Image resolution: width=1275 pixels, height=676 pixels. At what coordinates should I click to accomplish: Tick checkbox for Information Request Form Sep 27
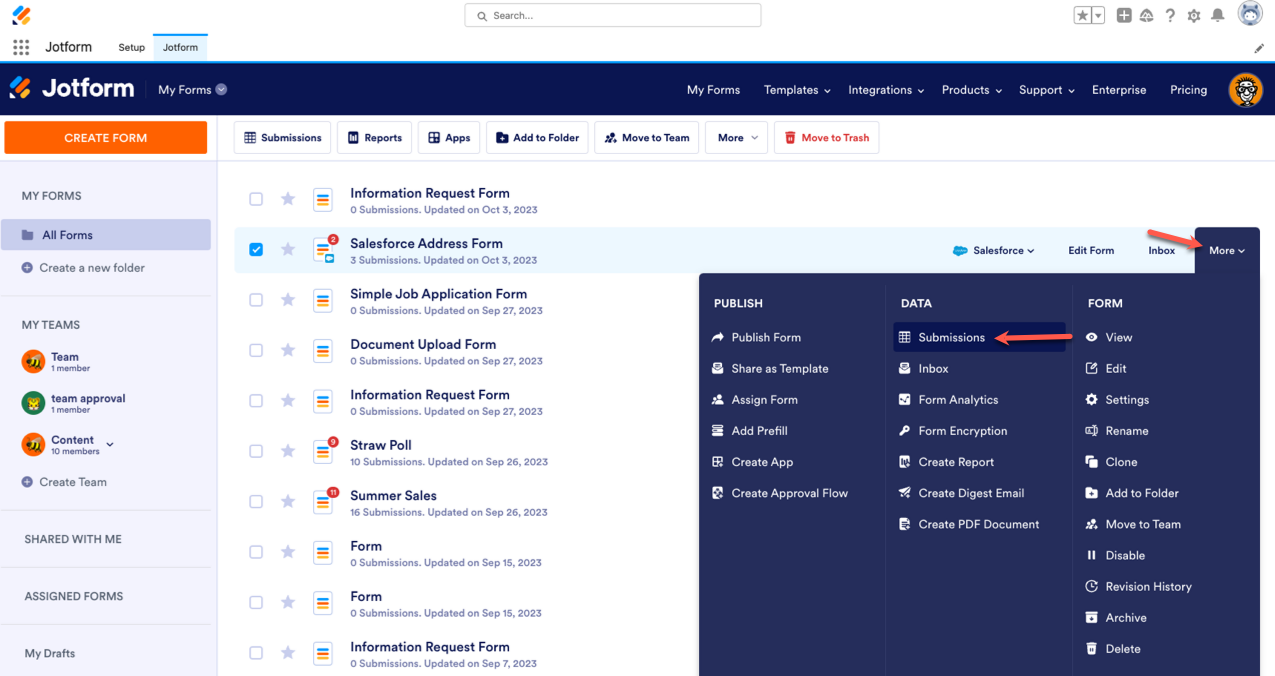tap(256, 400)
